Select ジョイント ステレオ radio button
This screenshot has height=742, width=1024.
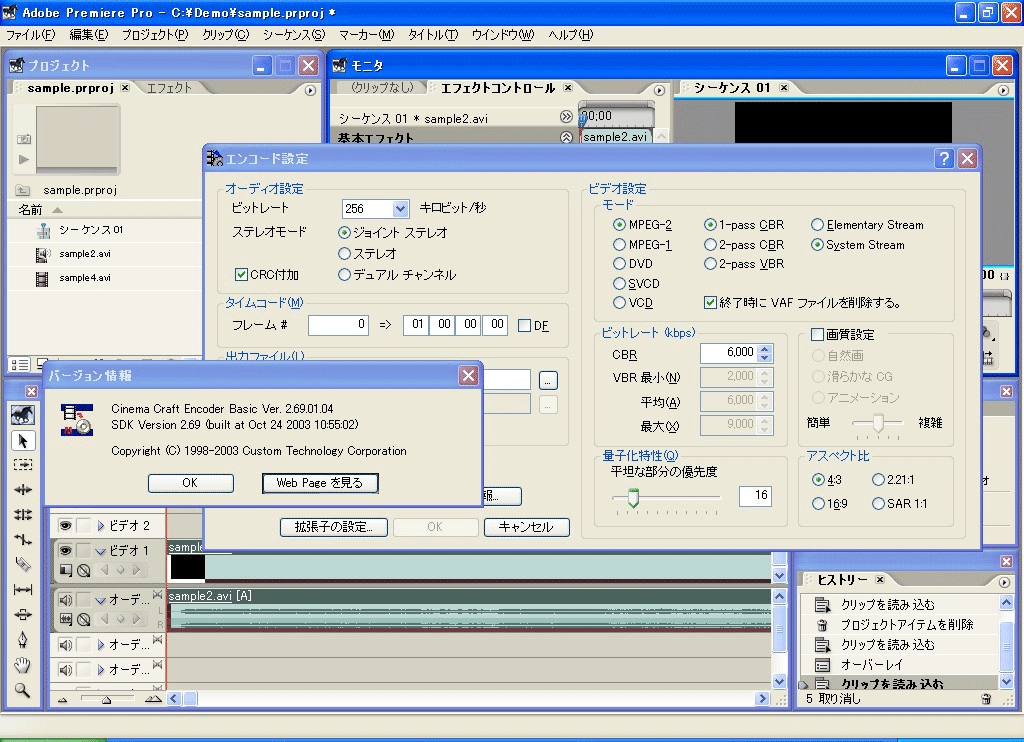coord(344,233)
